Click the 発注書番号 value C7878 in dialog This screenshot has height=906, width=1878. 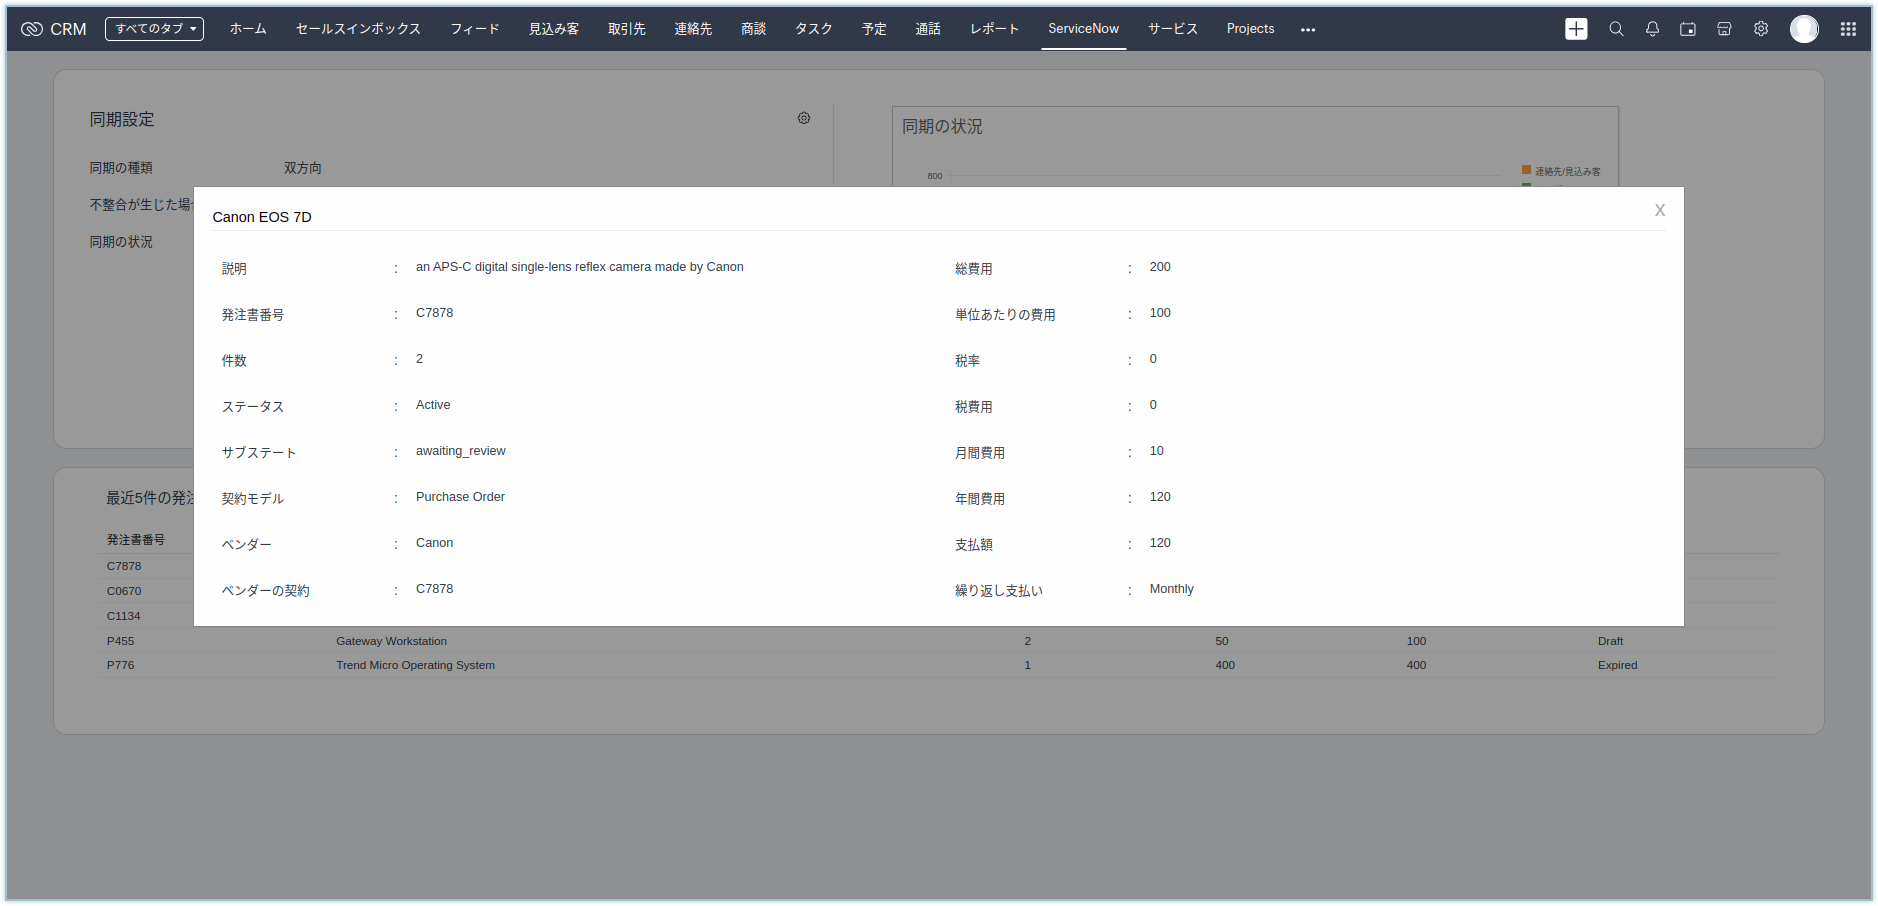point(435,313)
